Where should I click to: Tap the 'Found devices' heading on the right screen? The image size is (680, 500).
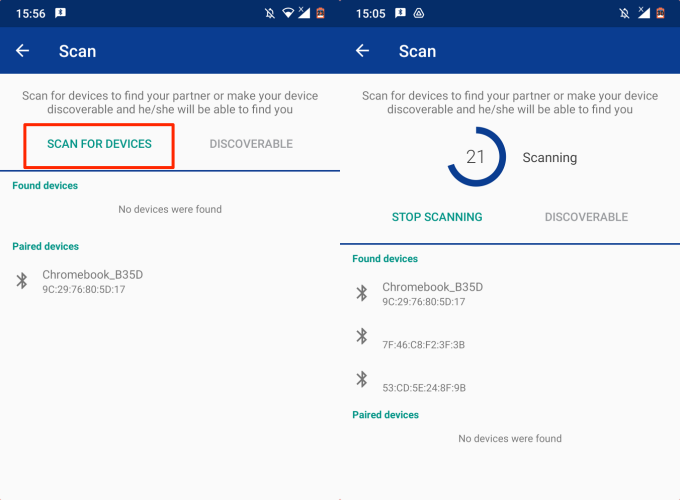[x=385, y=259]
